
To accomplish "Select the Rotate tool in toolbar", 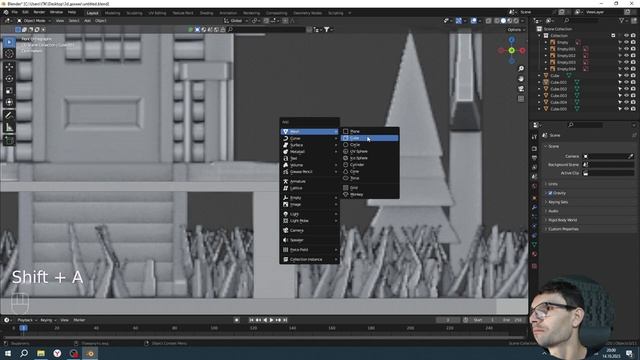I will [9, 79].
